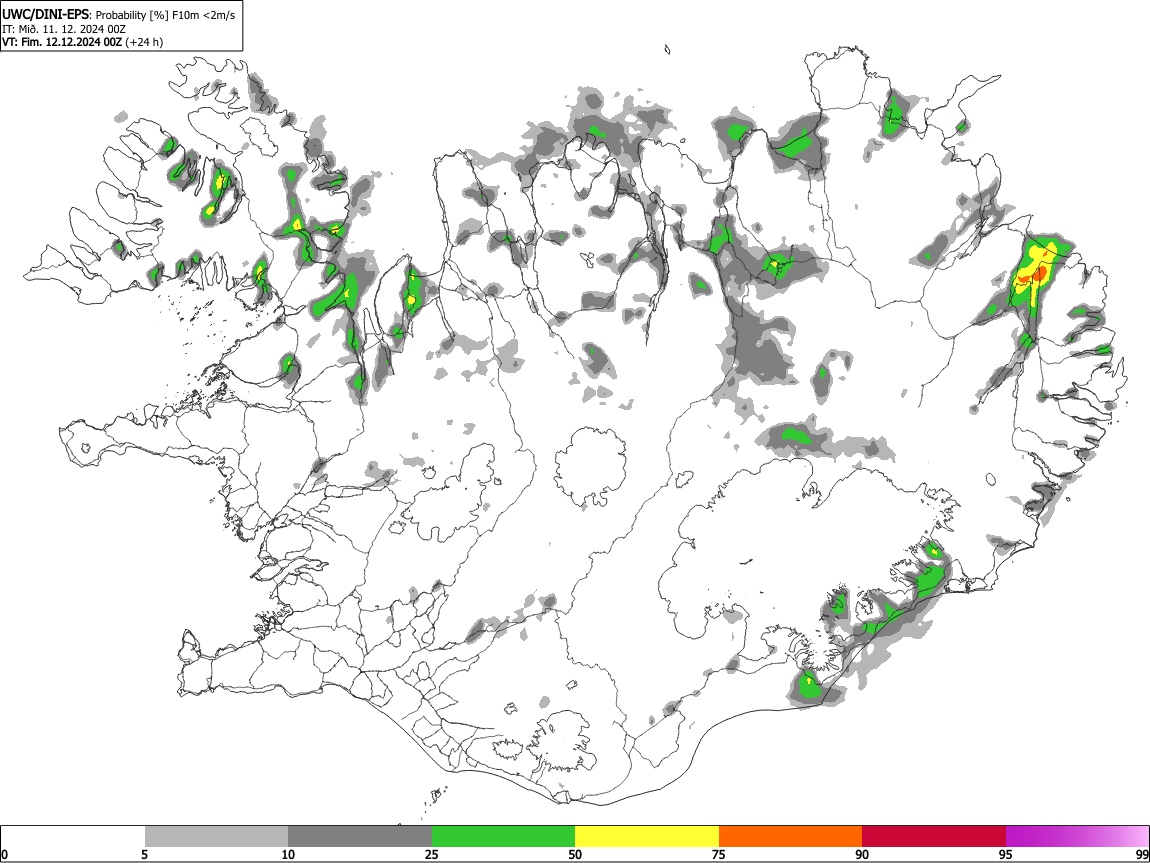1150x863 pixels.
Task: Click the light gray 5–10% legend segment
Action: pos(216,837)
